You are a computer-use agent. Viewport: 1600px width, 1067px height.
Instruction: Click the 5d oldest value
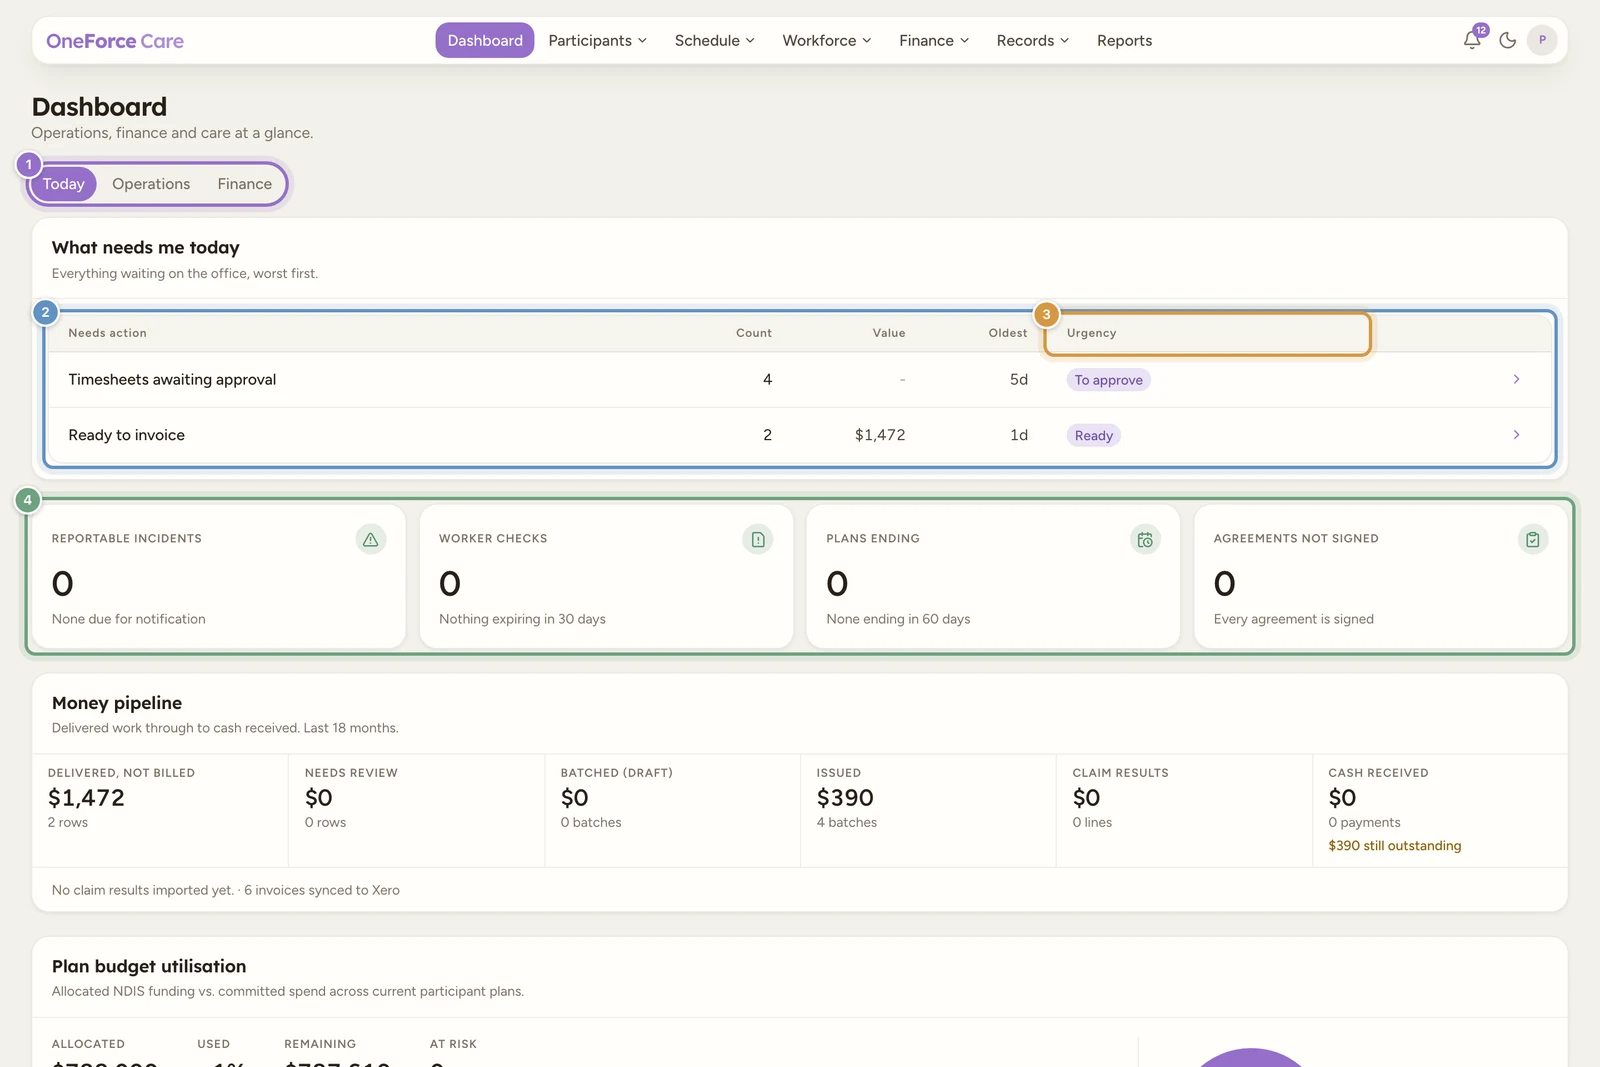pyautogui.click(x=1018, y=379)
